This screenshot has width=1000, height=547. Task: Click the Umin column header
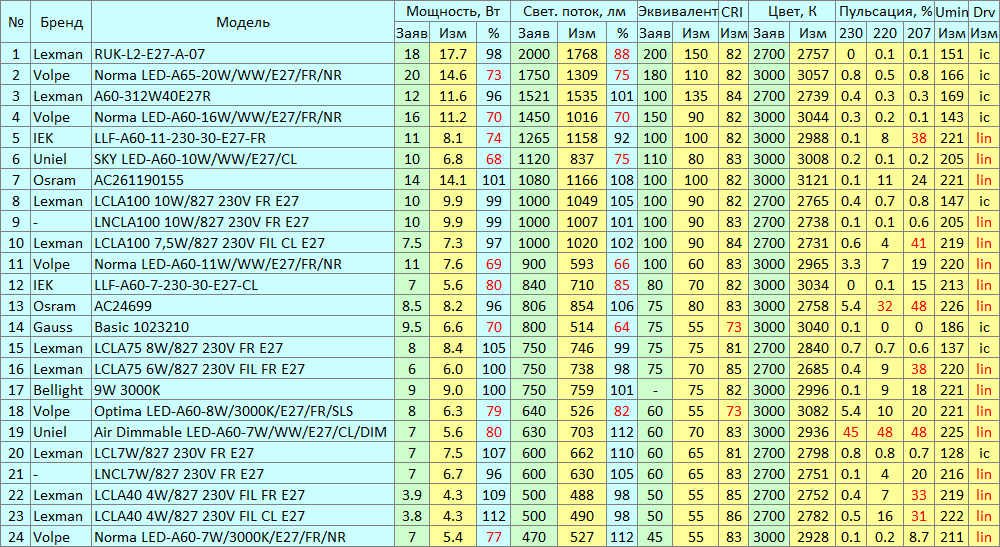tap(952, 11)
